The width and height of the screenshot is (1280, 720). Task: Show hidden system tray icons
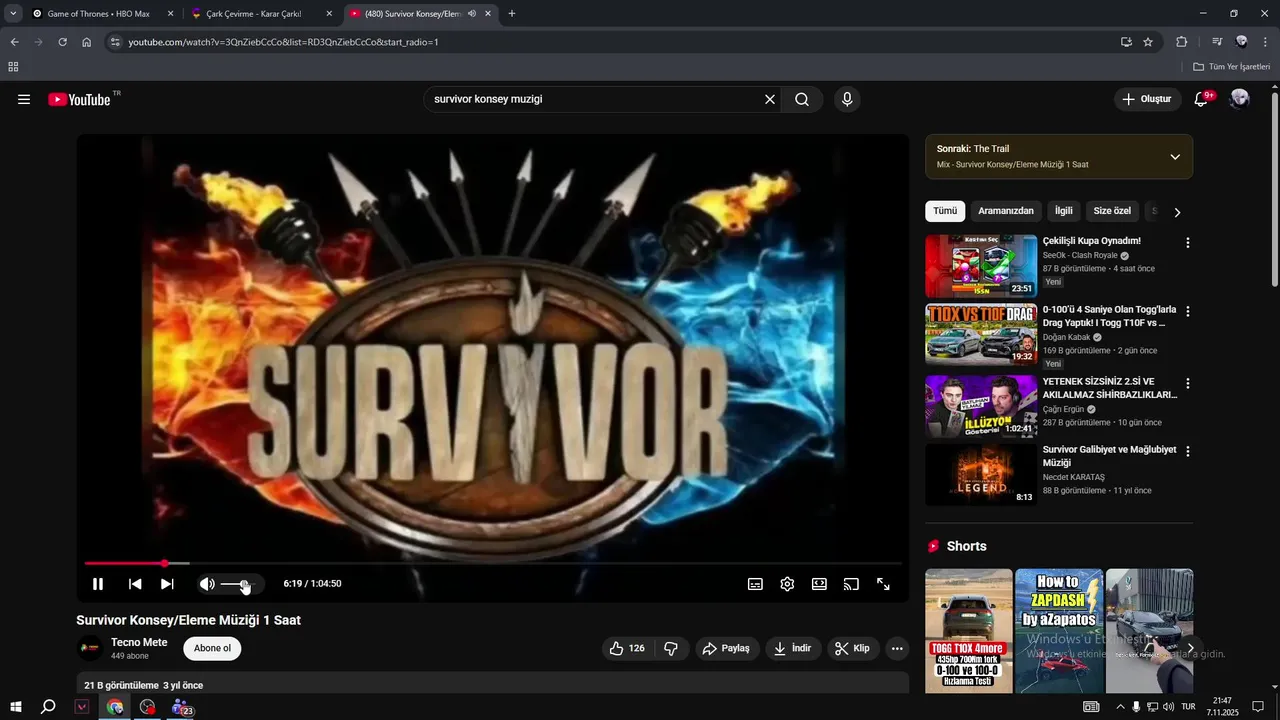pyautogui.click(x=1120, y=707)
